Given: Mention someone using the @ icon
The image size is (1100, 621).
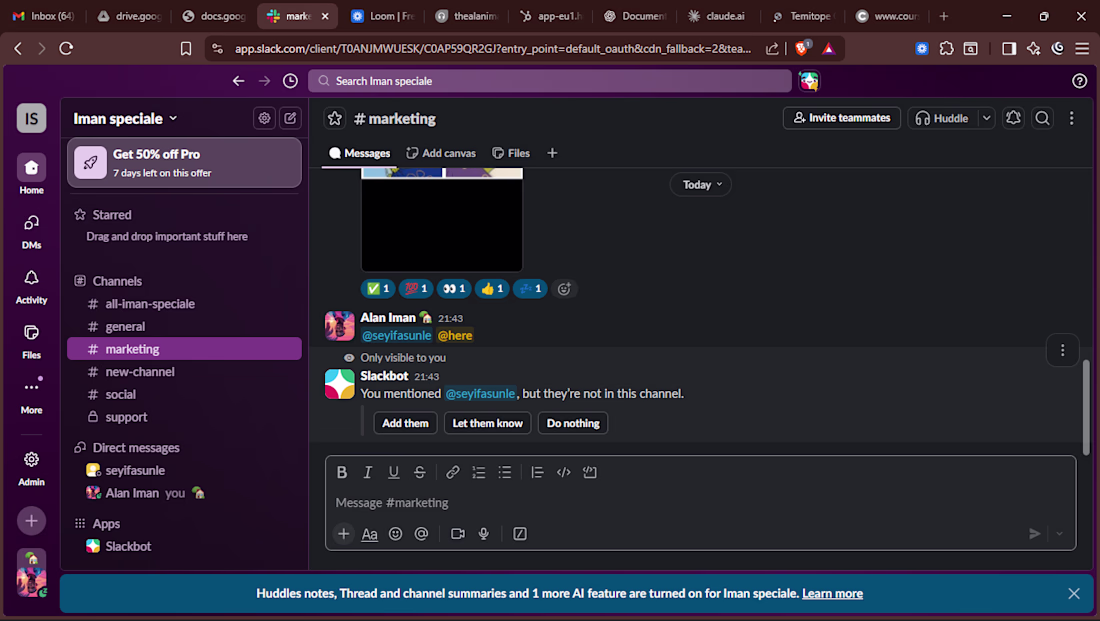Looking at the screenshot, I should pyautogui.click(x=422, y=534).
